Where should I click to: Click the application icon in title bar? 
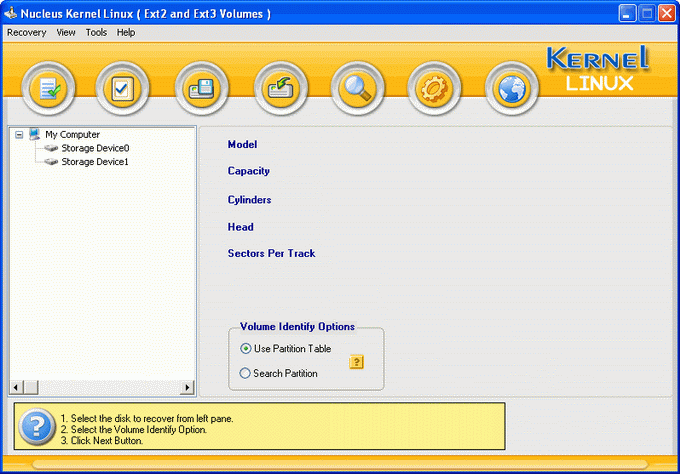10,13
